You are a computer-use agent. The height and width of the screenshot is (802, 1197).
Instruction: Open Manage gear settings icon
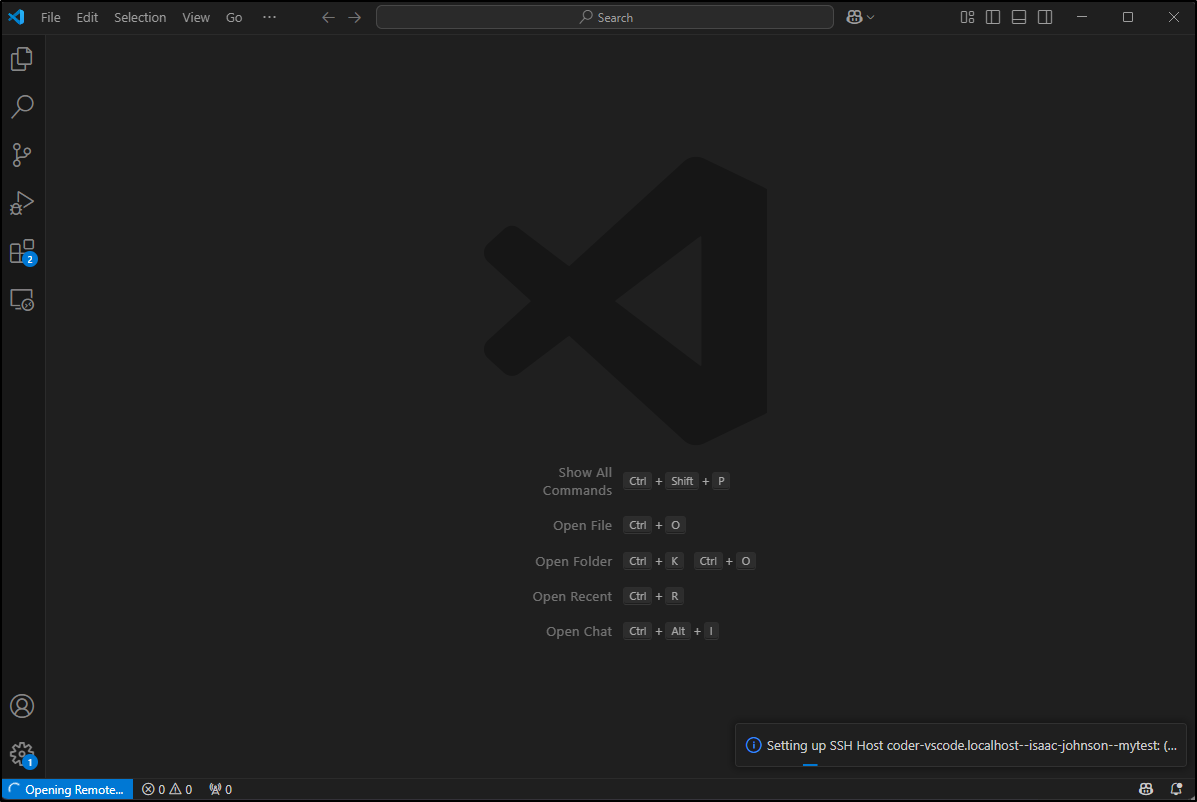(x=22, y=755)
